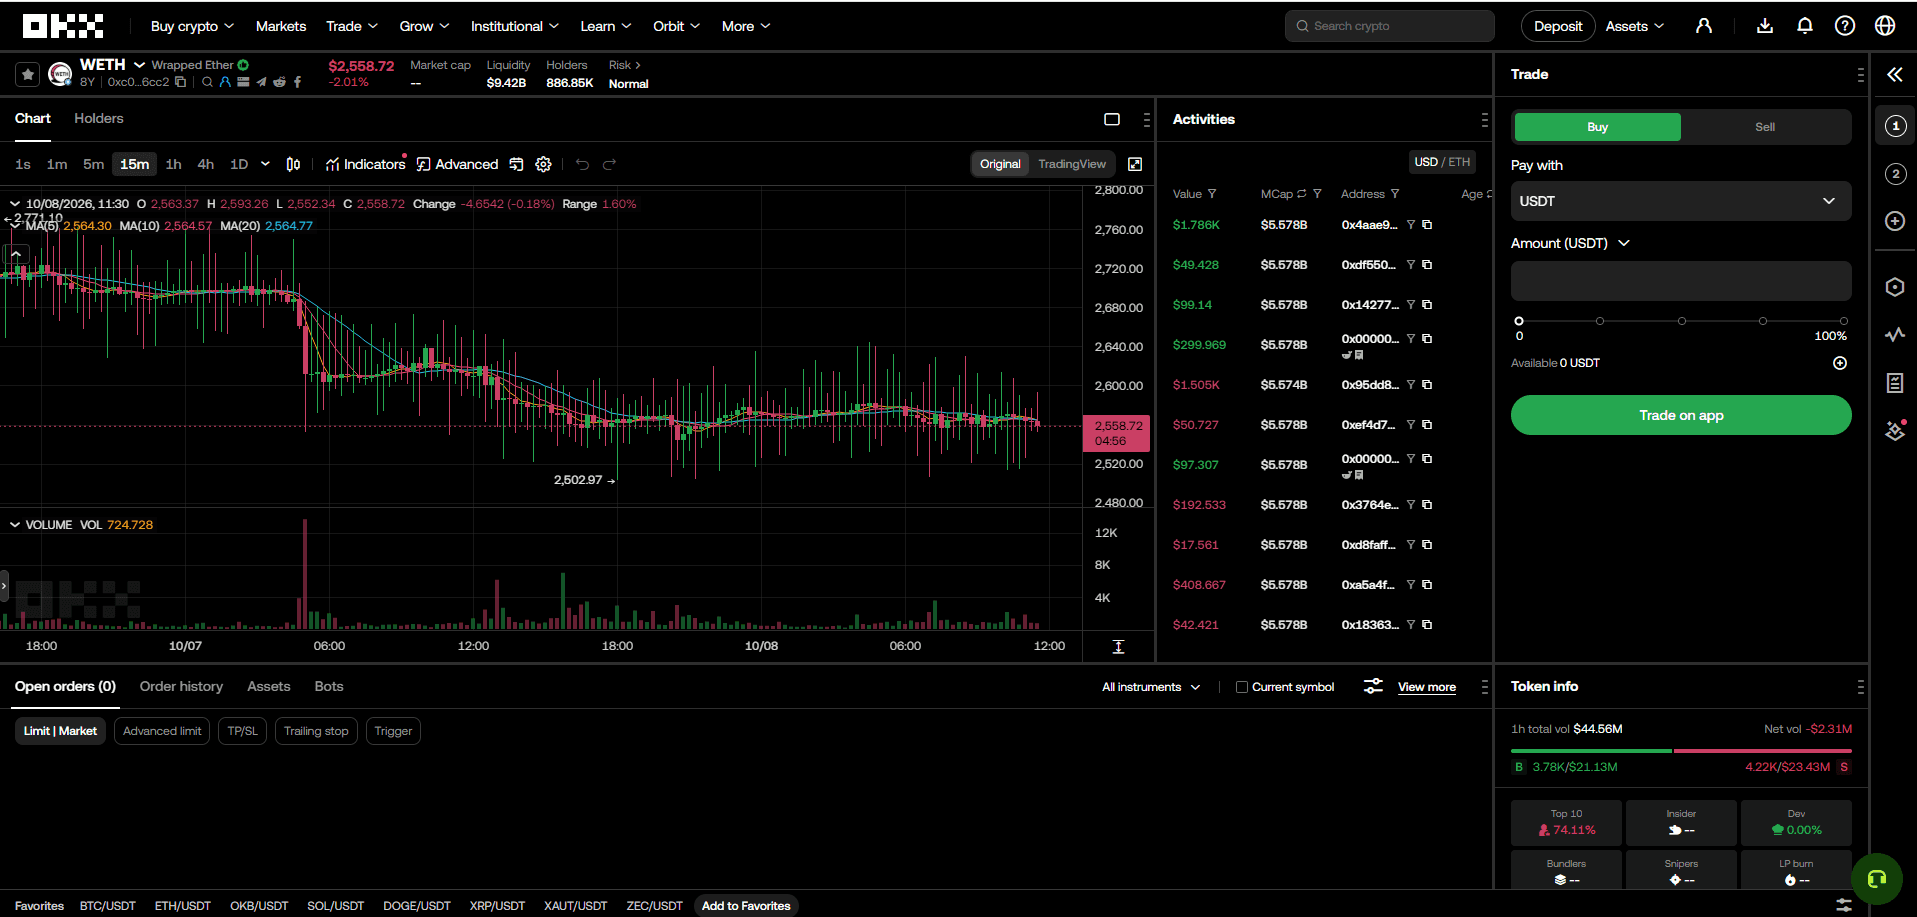Click the Amount (USDT) input box
1917x917 pixels.
tap(1681, 281)
